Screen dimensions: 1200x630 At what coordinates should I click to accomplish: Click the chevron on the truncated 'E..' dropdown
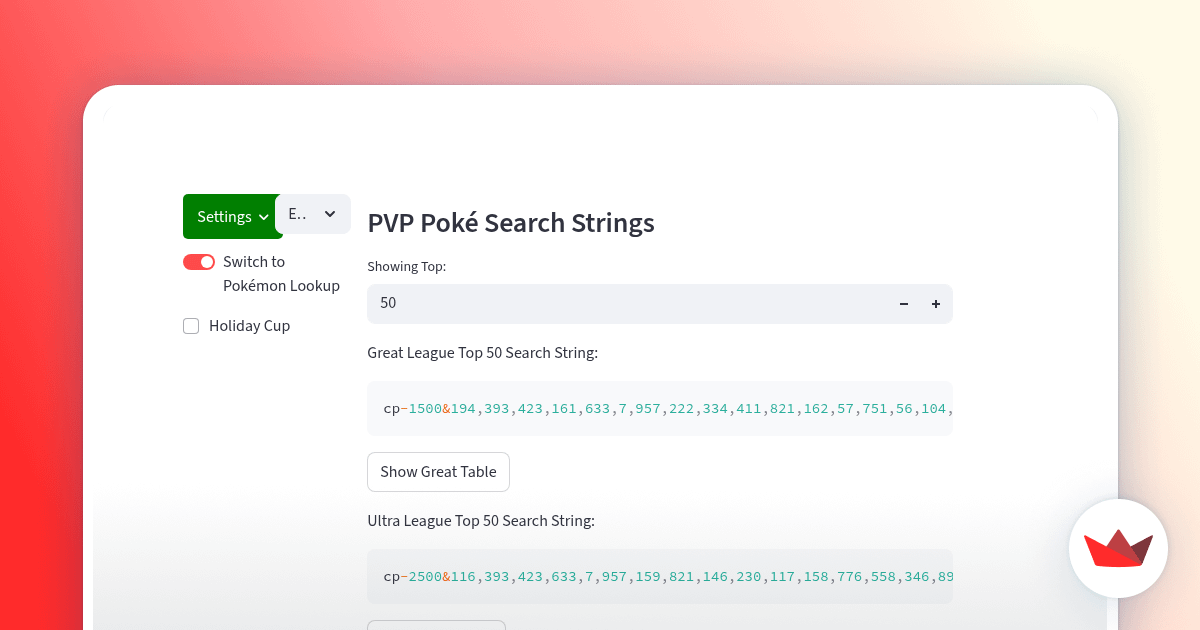tap(330, 214)
